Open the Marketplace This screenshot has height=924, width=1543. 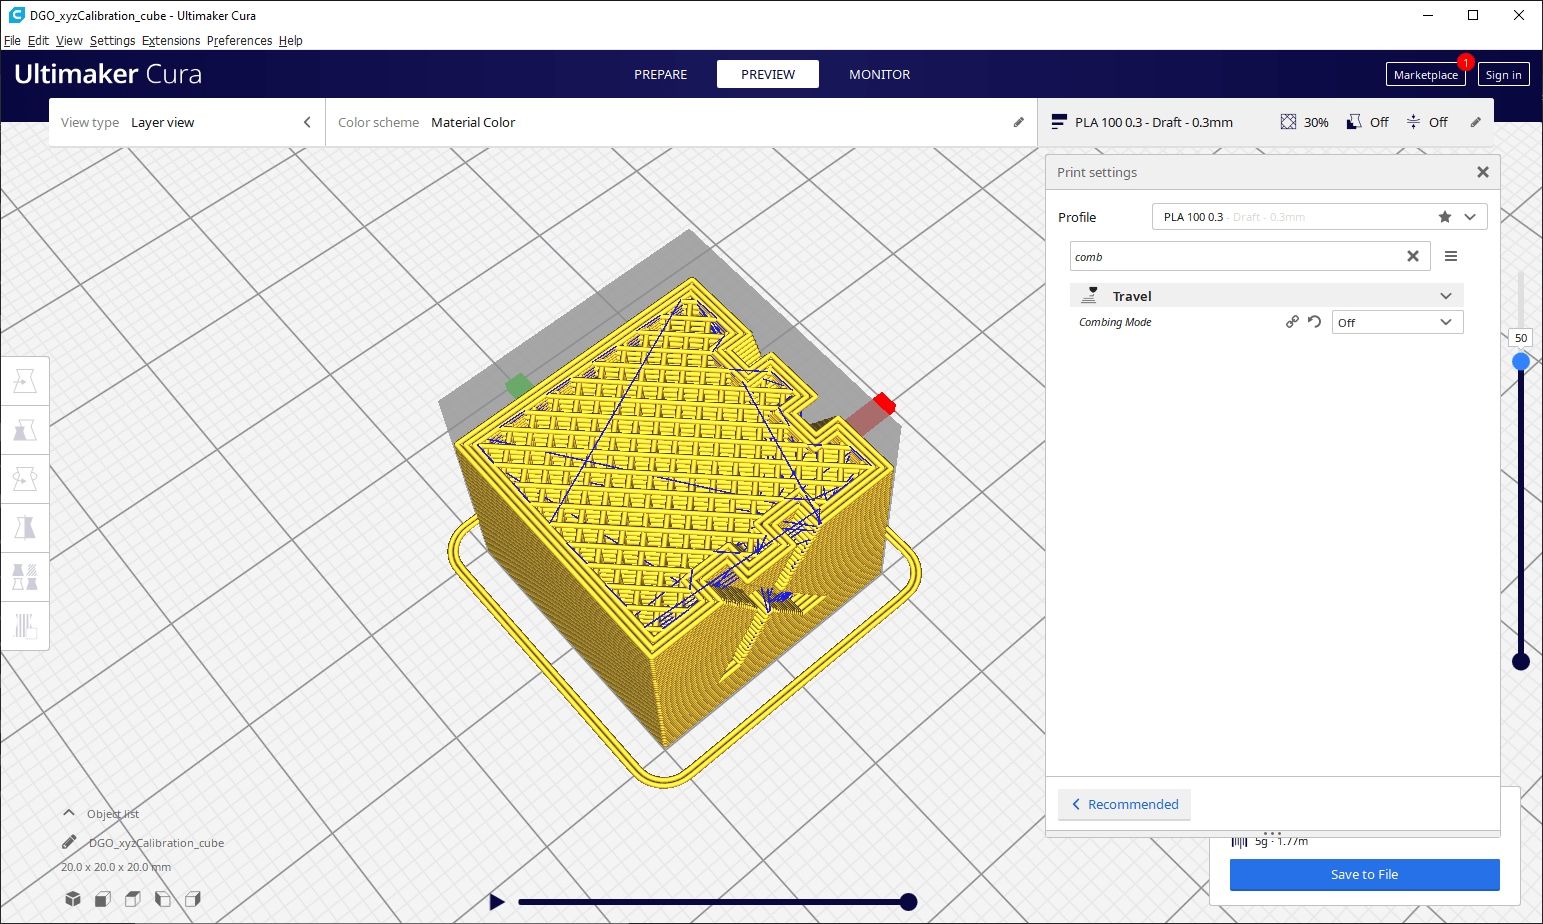coord(1425,75)
